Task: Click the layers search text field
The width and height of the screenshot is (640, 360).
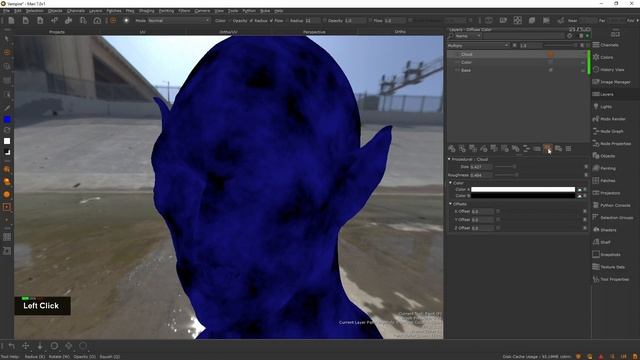Action: point(524,36)
